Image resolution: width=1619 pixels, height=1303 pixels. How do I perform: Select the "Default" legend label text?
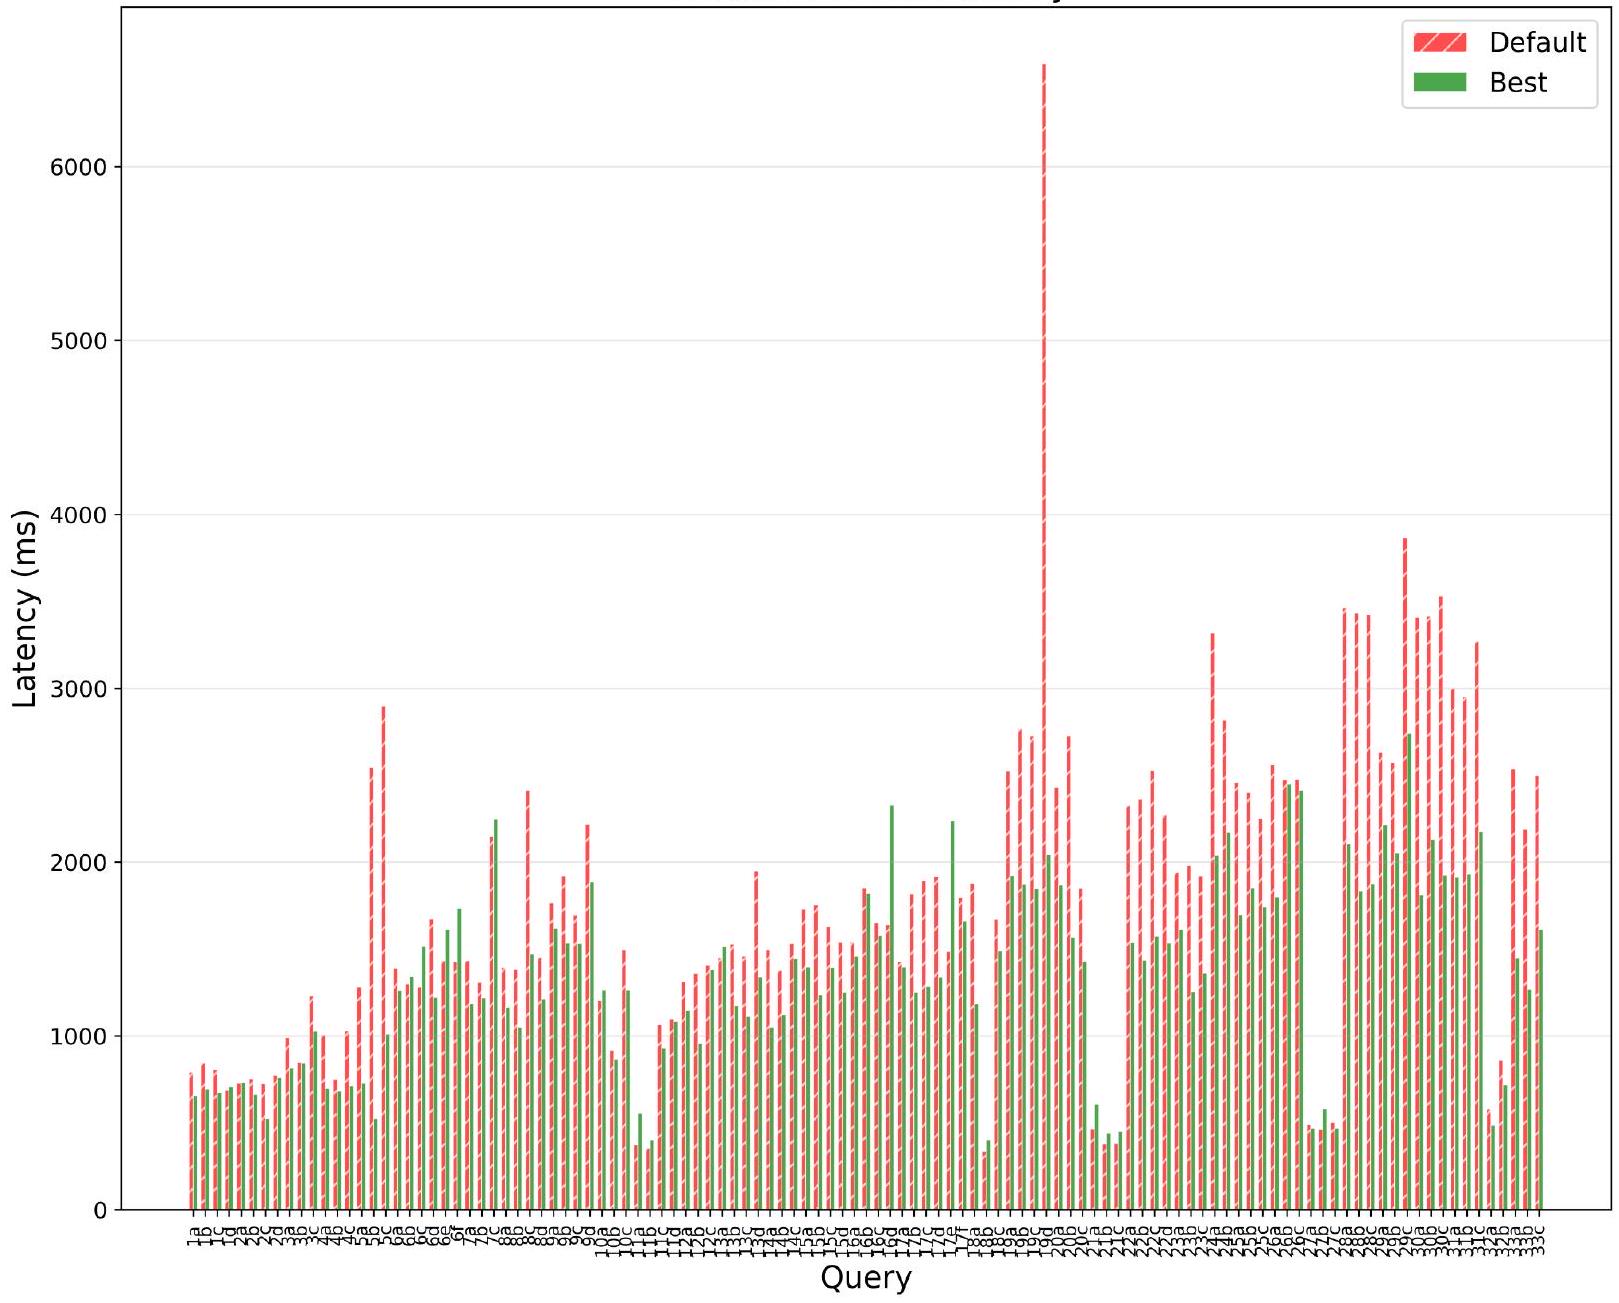click(x=1537, y=42)
